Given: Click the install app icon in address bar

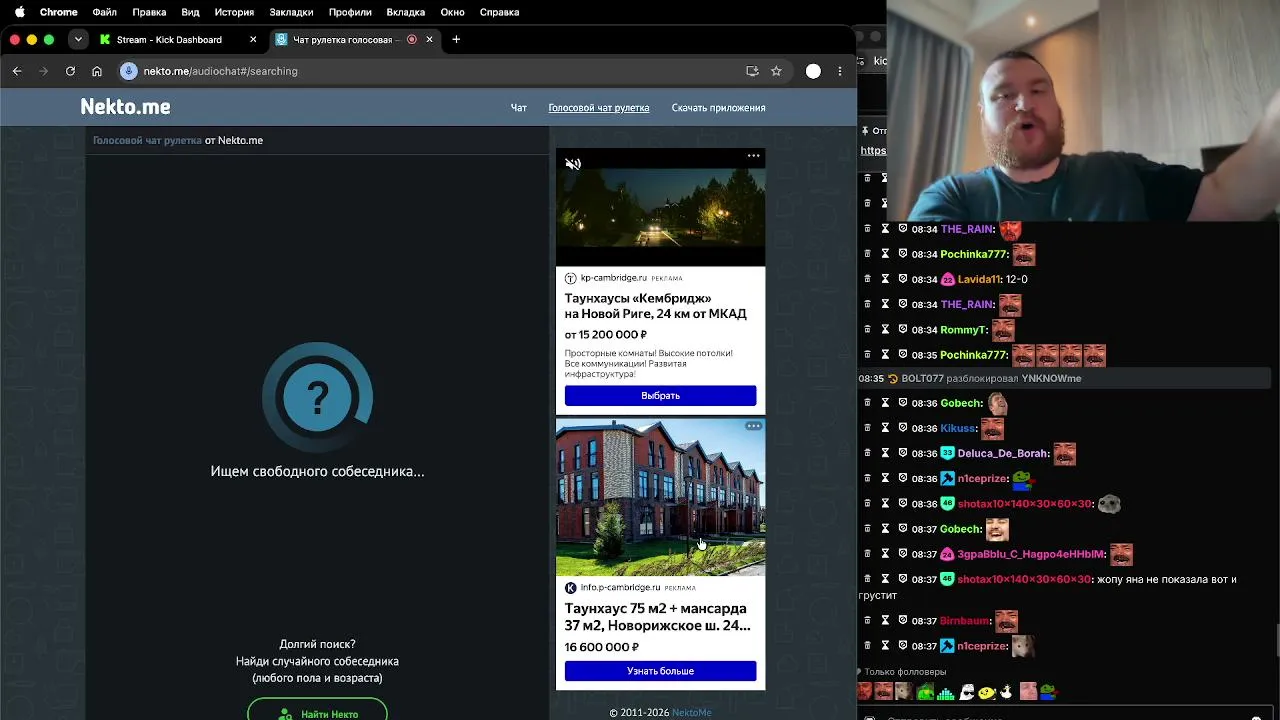Looking at the screenshot, I should click(752, 71).
